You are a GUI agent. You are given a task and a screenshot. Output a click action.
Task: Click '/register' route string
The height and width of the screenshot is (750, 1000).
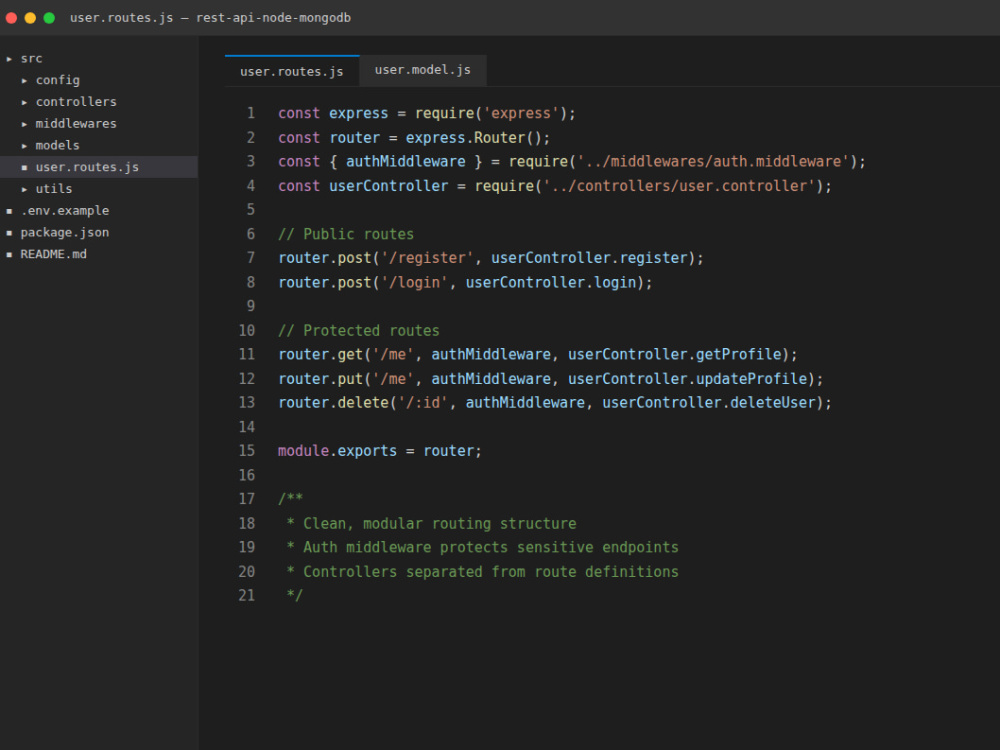coord(427,258)
